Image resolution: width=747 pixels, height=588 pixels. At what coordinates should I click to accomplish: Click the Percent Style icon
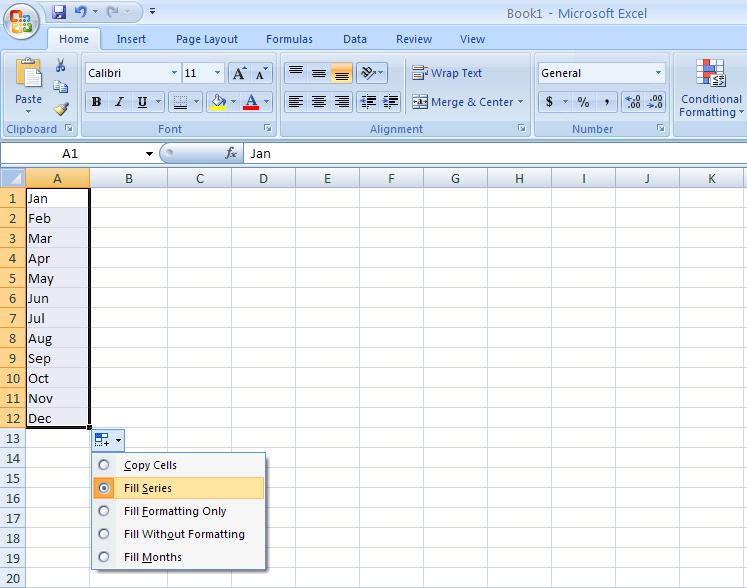pyautogui.click(x=583, y=102)
